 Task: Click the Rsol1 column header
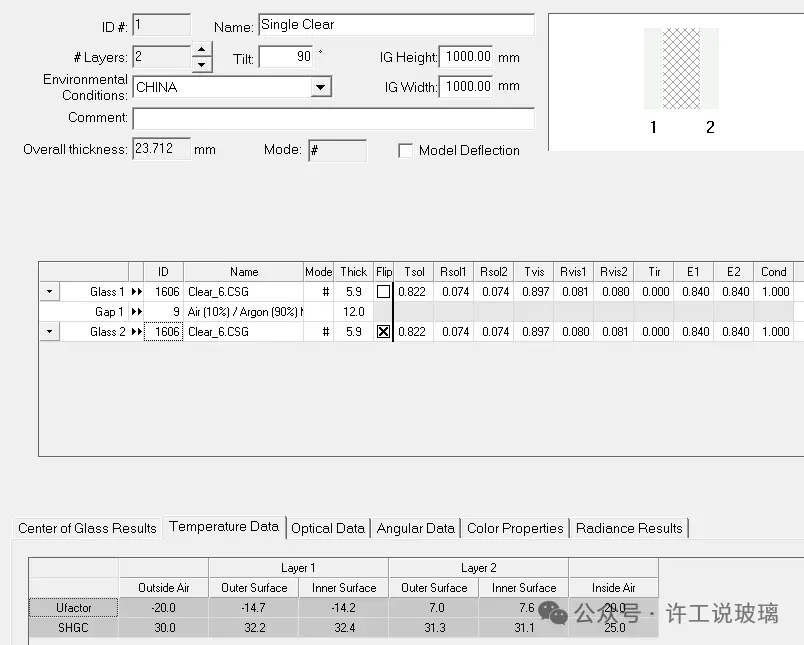[454, 272]
